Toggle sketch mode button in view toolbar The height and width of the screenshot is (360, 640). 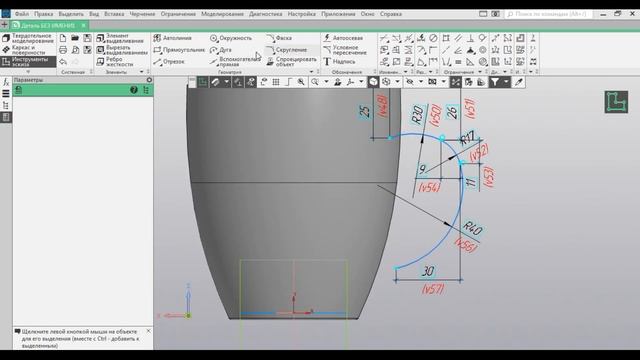click(x=203, y=82)
